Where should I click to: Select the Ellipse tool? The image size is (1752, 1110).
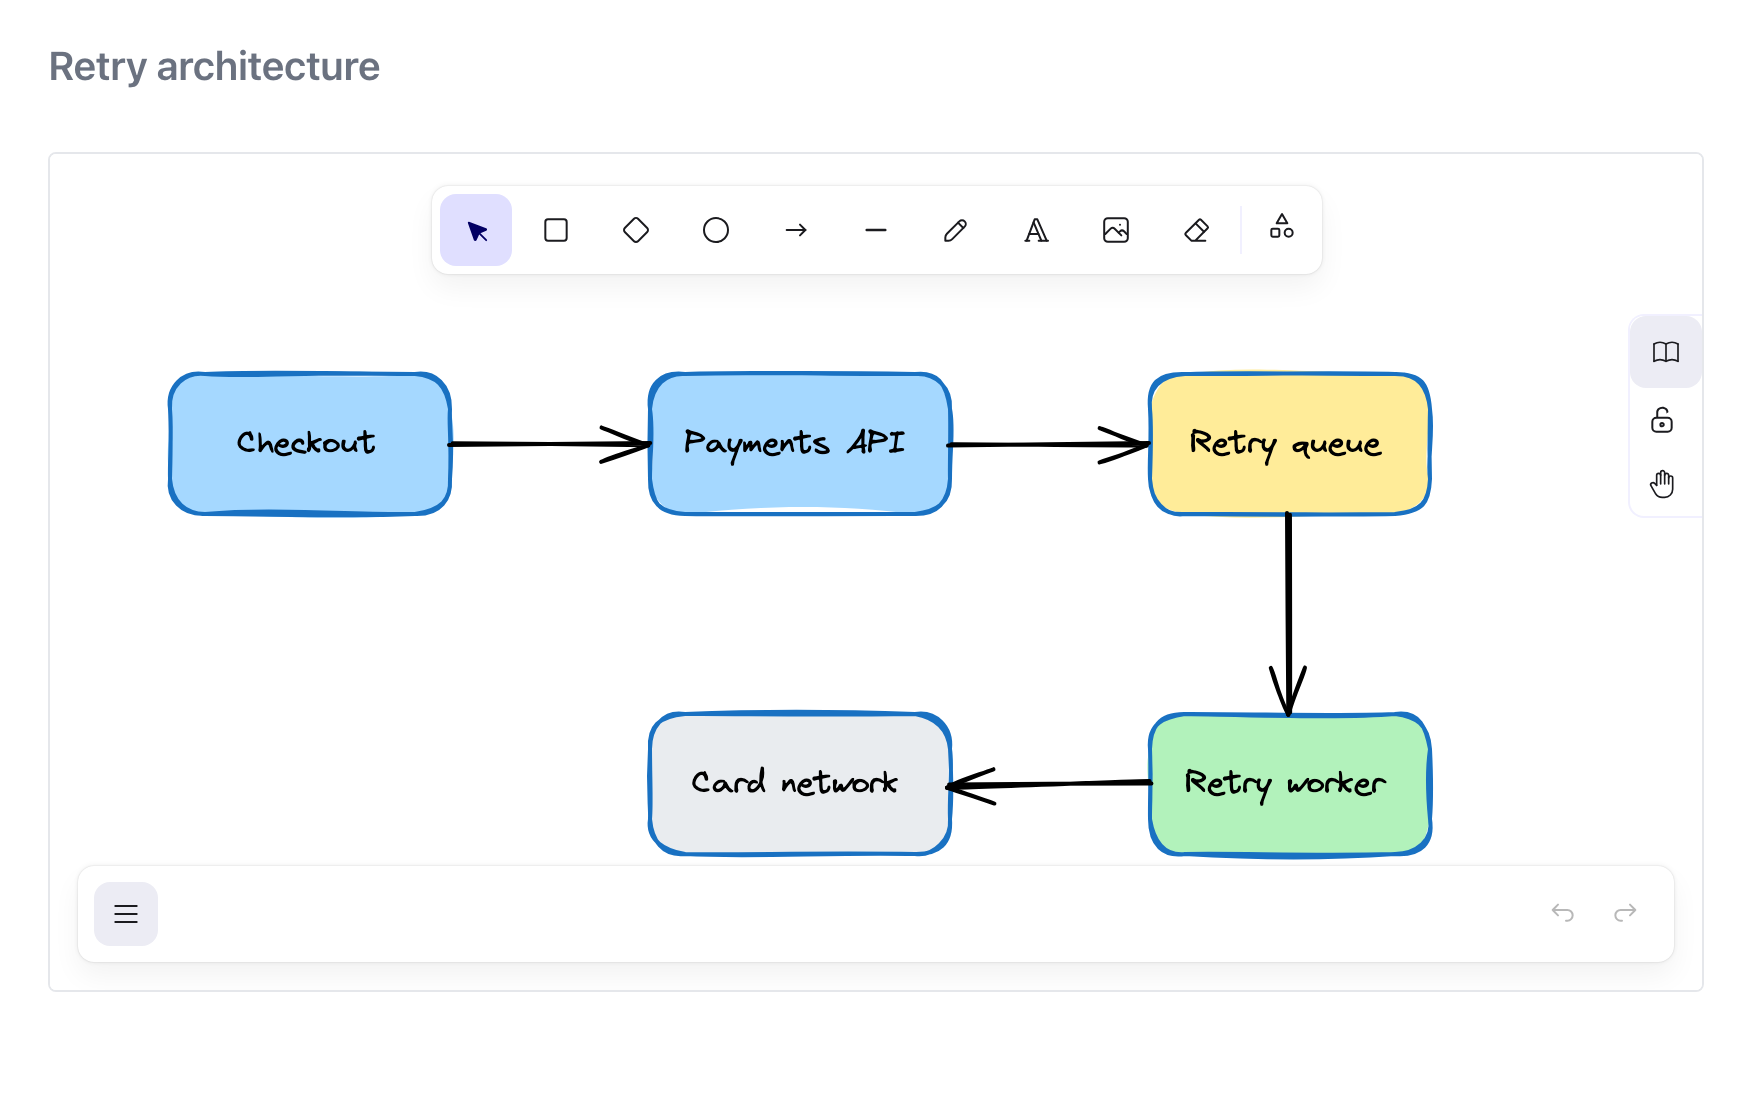(716, 230)
